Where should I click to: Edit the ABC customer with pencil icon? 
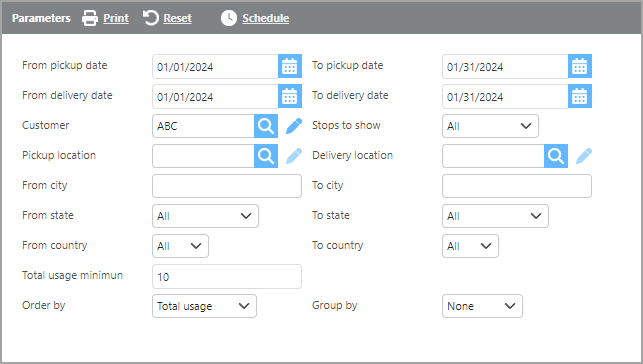[x=294, y=126]
